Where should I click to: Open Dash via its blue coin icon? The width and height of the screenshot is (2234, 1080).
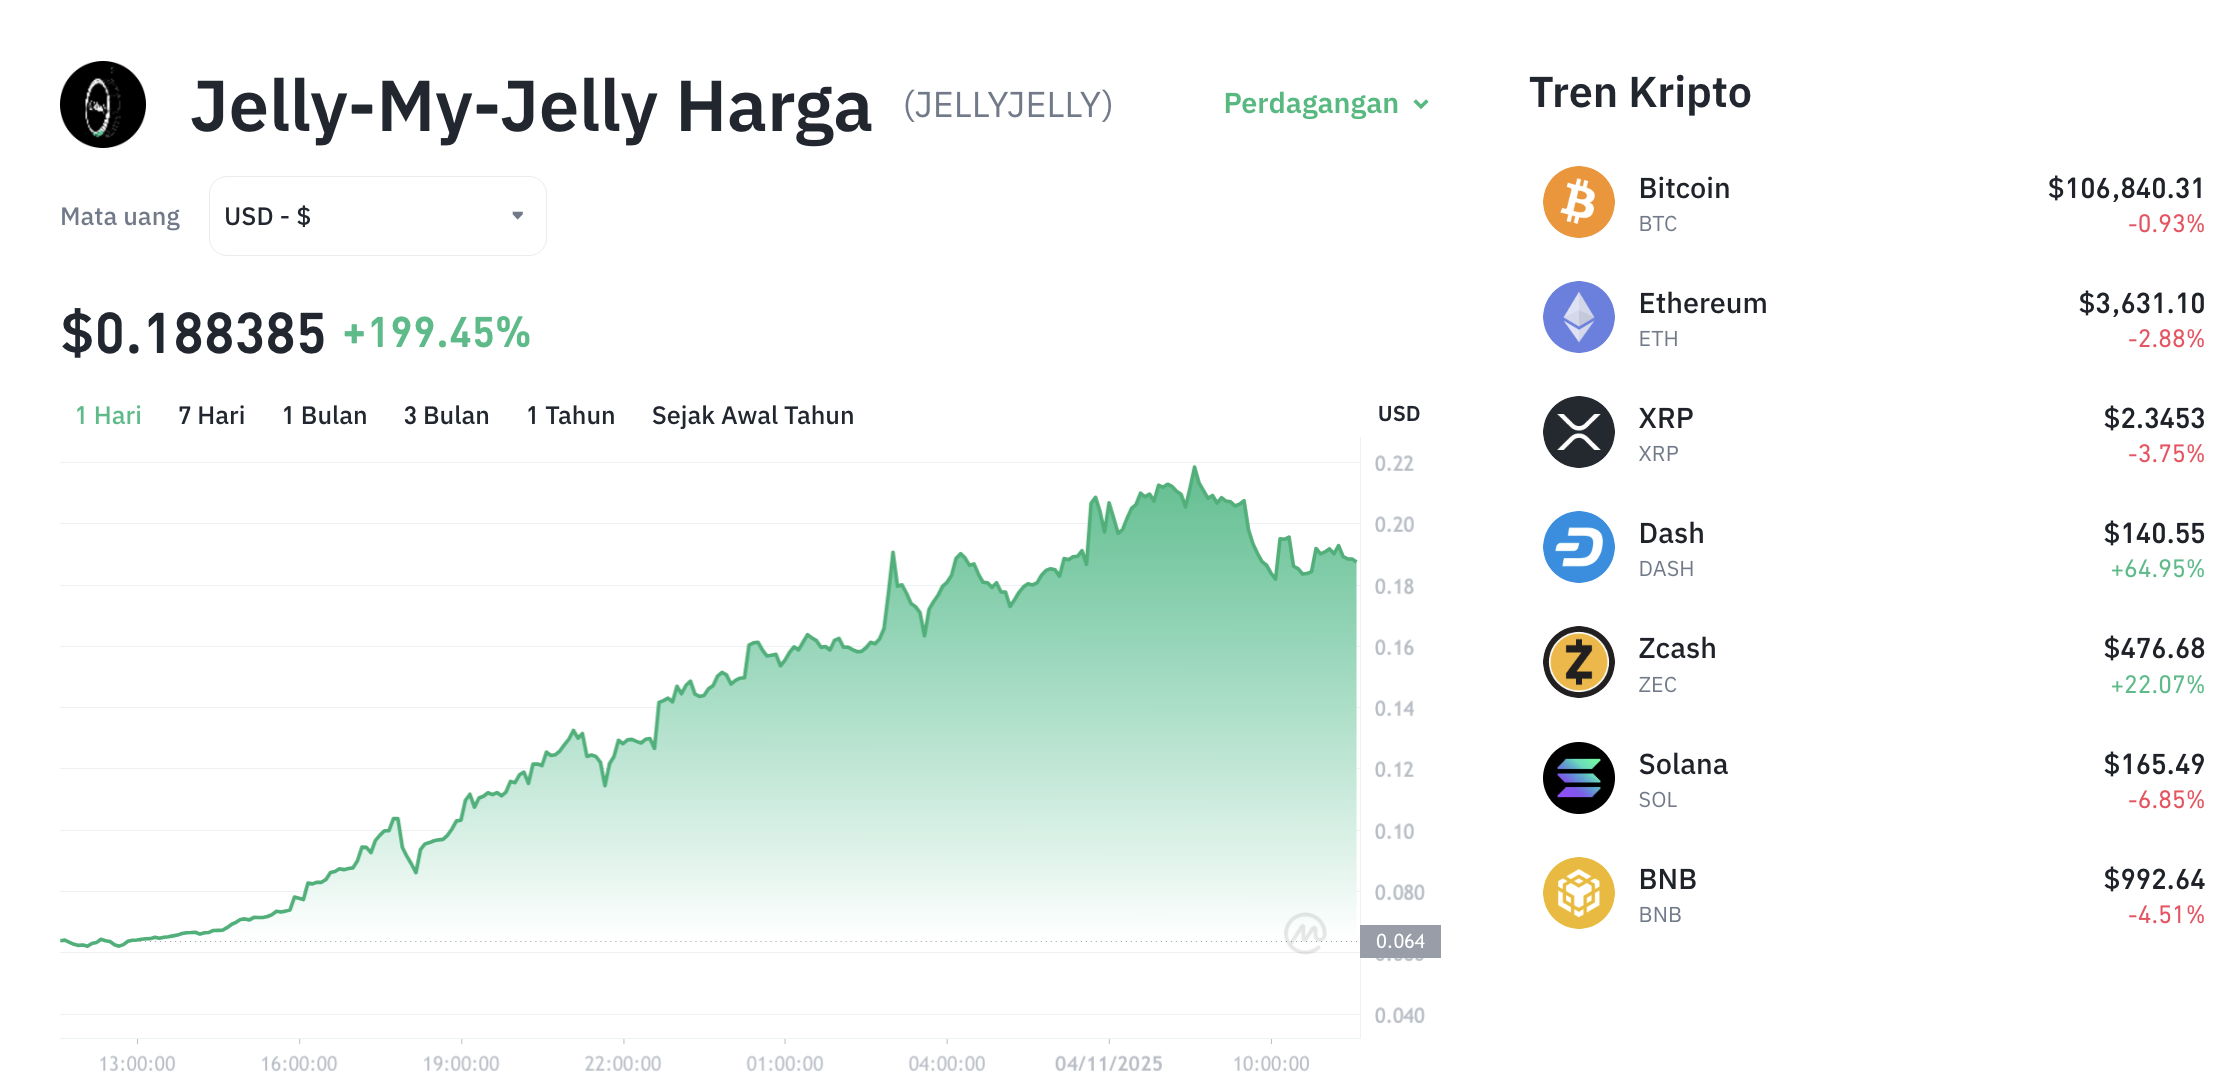1578,546
